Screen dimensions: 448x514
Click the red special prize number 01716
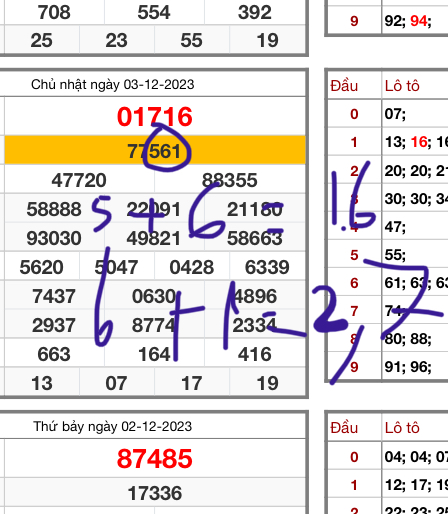155,117
